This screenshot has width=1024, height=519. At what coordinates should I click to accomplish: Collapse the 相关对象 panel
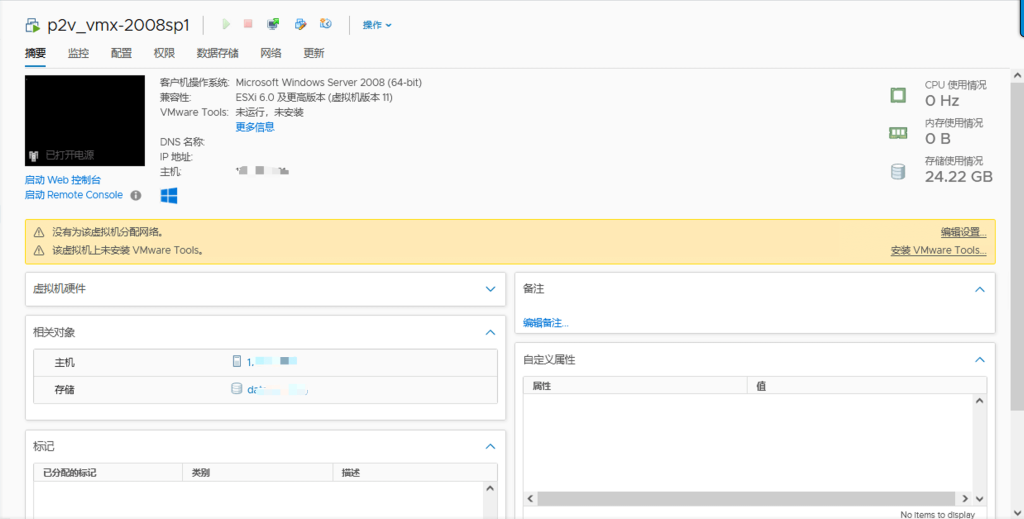490,332
